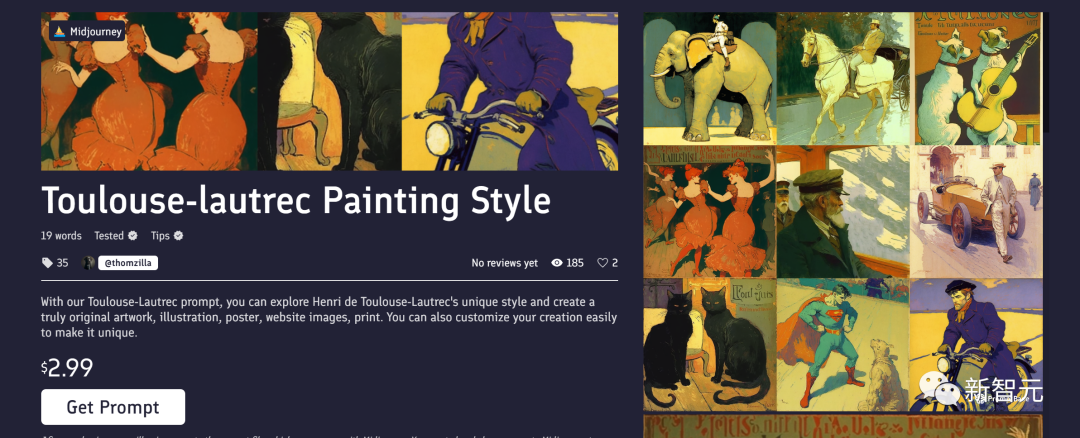Open the elephant rider thumbnail
The image size is (1080, 438).
(x=710, y=79)
